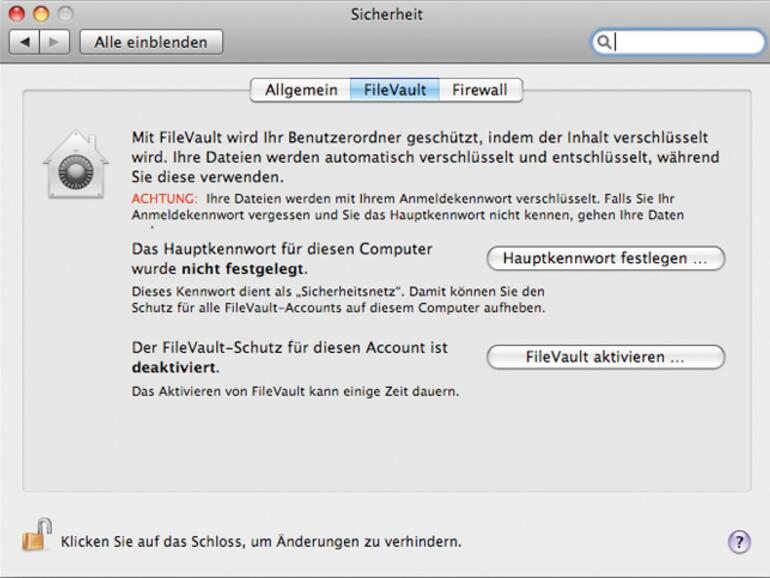Open help with the question mark button
The image size is (770, 578).
pyautogui.click(x=739, y=542)
